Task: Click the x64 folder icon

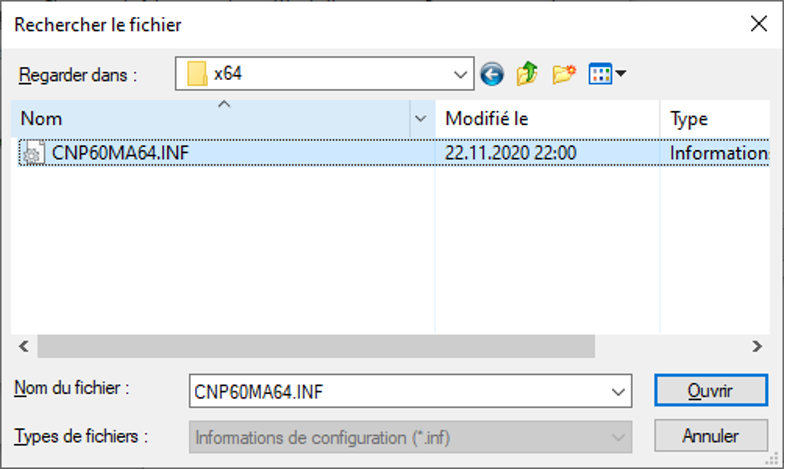Action: pyautogui.click(x=197, y=74)
